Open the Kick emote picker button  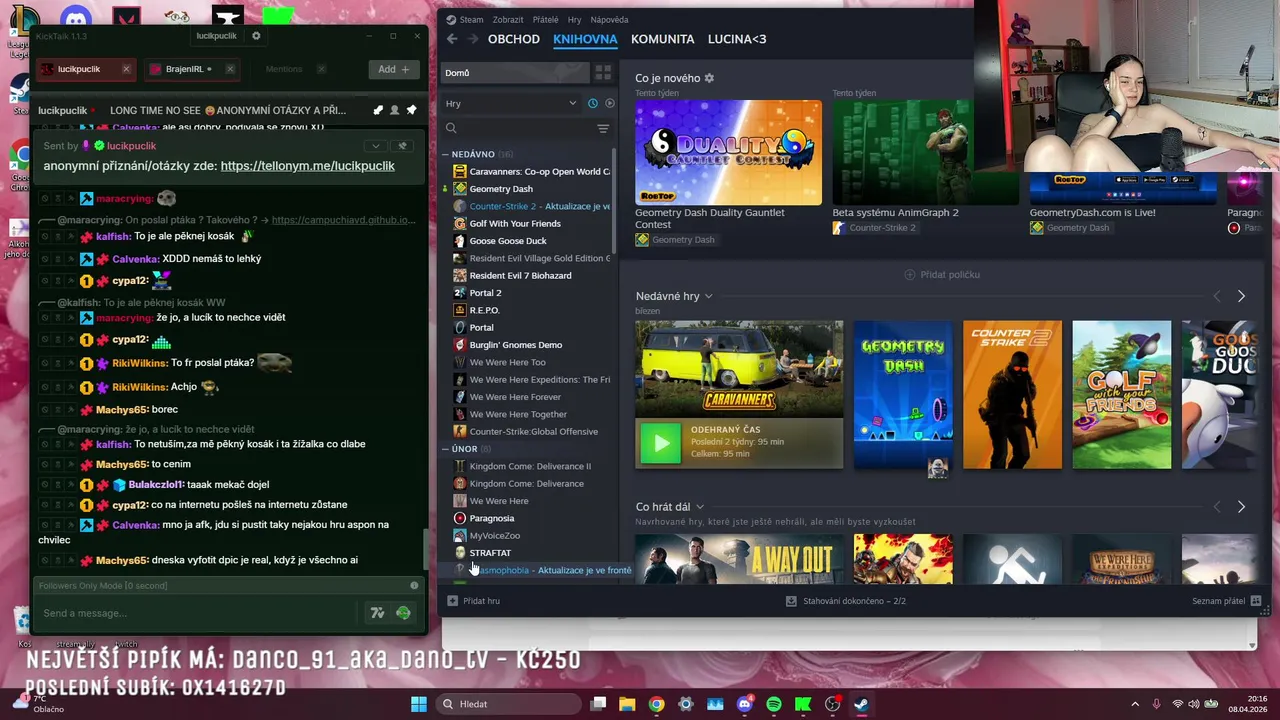tap(403, 613)
